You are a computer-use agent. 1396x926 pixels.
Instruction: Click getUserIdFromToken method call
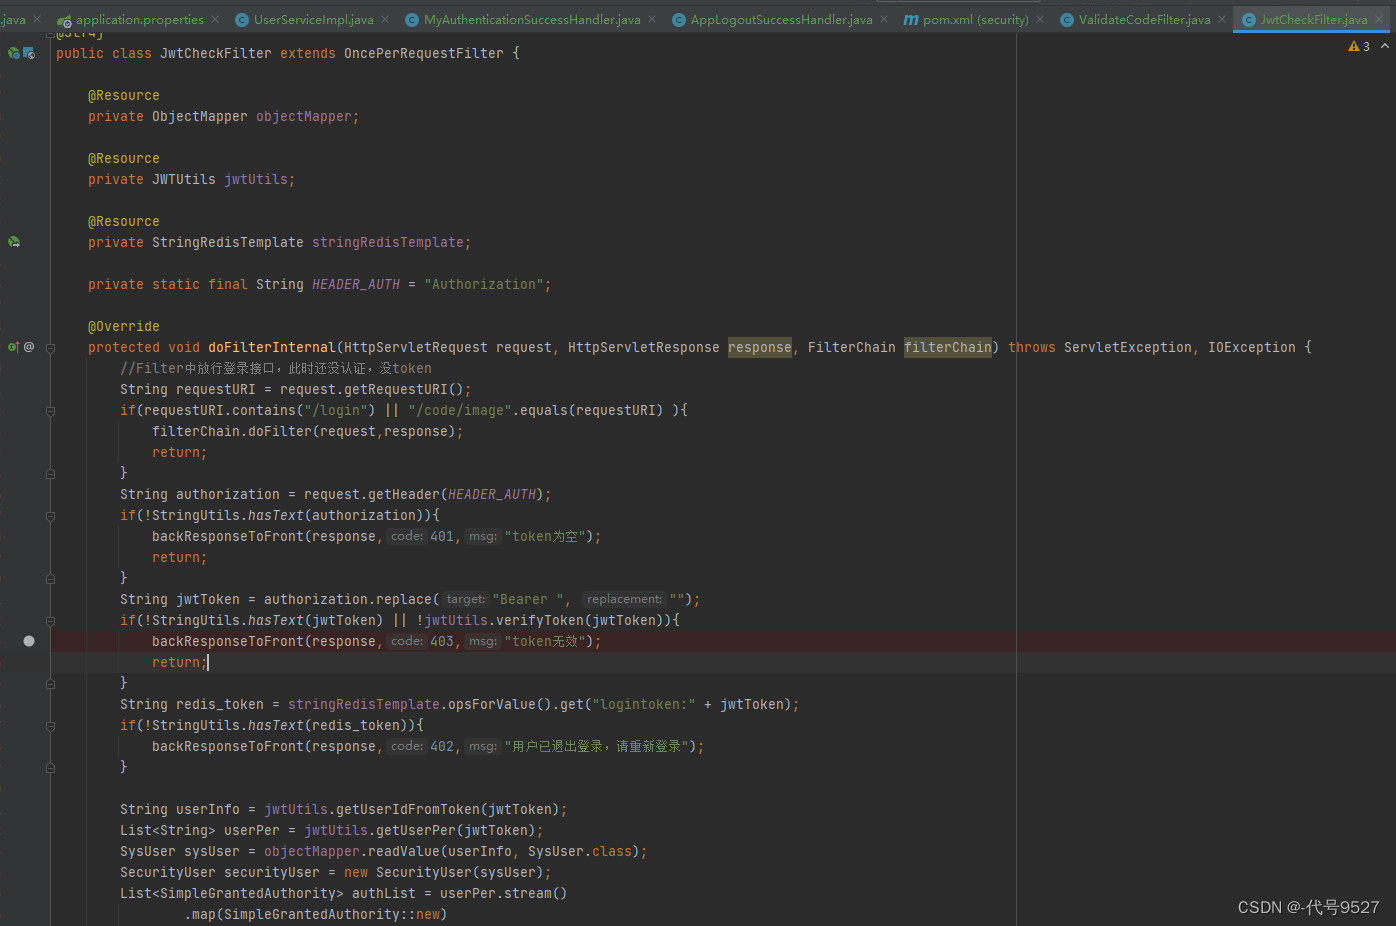[x=408, y=809]
